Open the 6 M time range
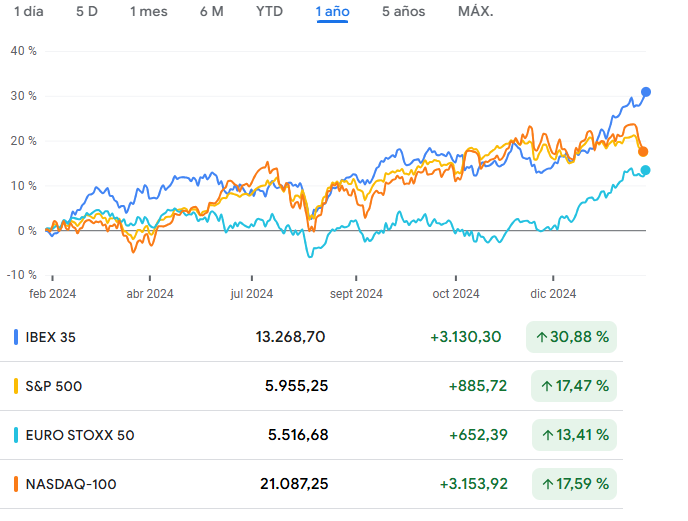The width and height of the screenshot is (688, 521). [211, 12]
